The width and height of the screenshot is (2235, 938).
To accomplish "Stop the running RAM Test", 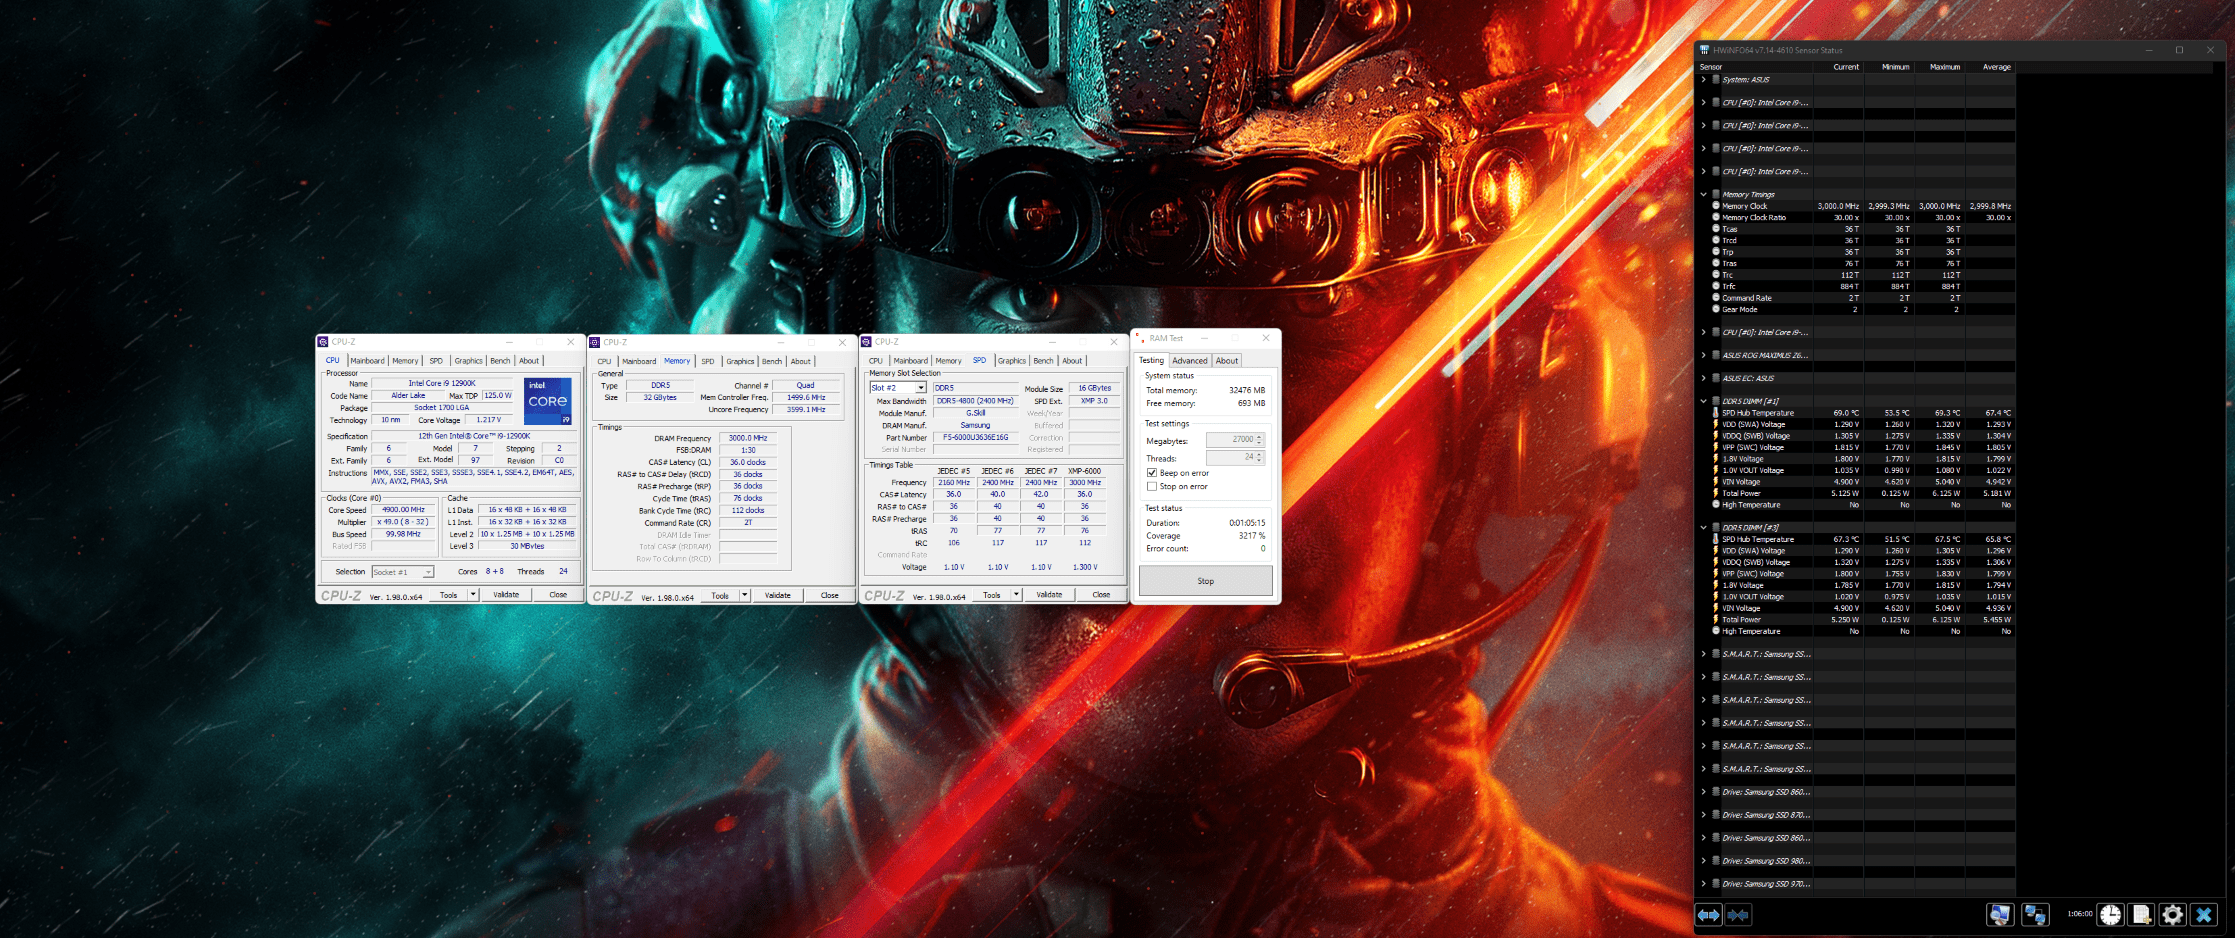I will [1206, 581].
